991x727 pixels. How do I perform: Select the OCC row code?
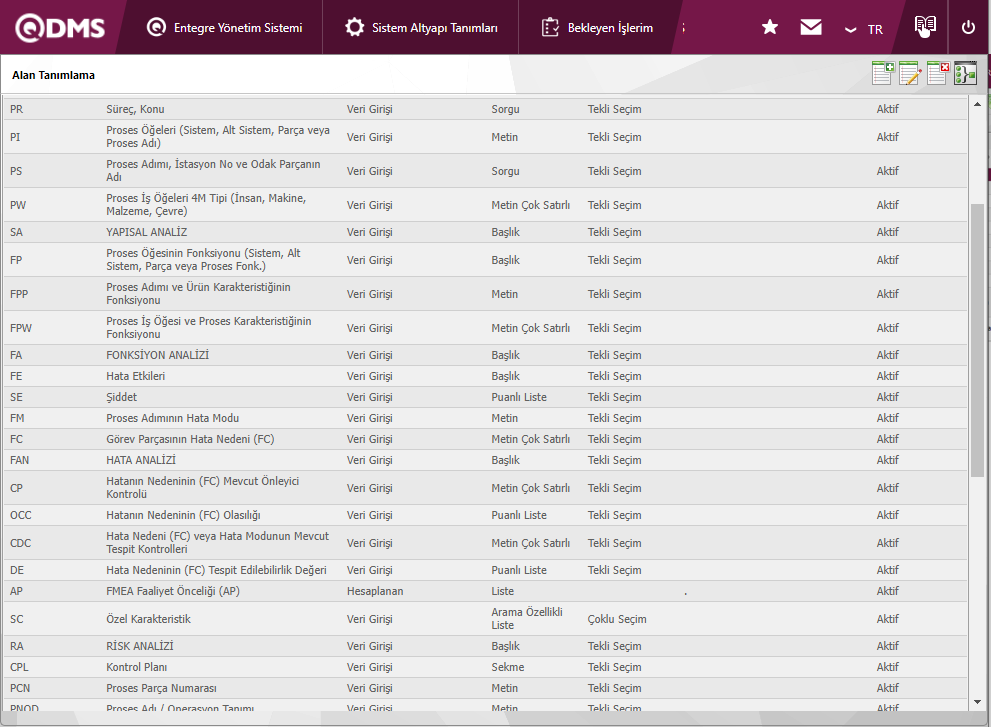(x=20, y=515)
